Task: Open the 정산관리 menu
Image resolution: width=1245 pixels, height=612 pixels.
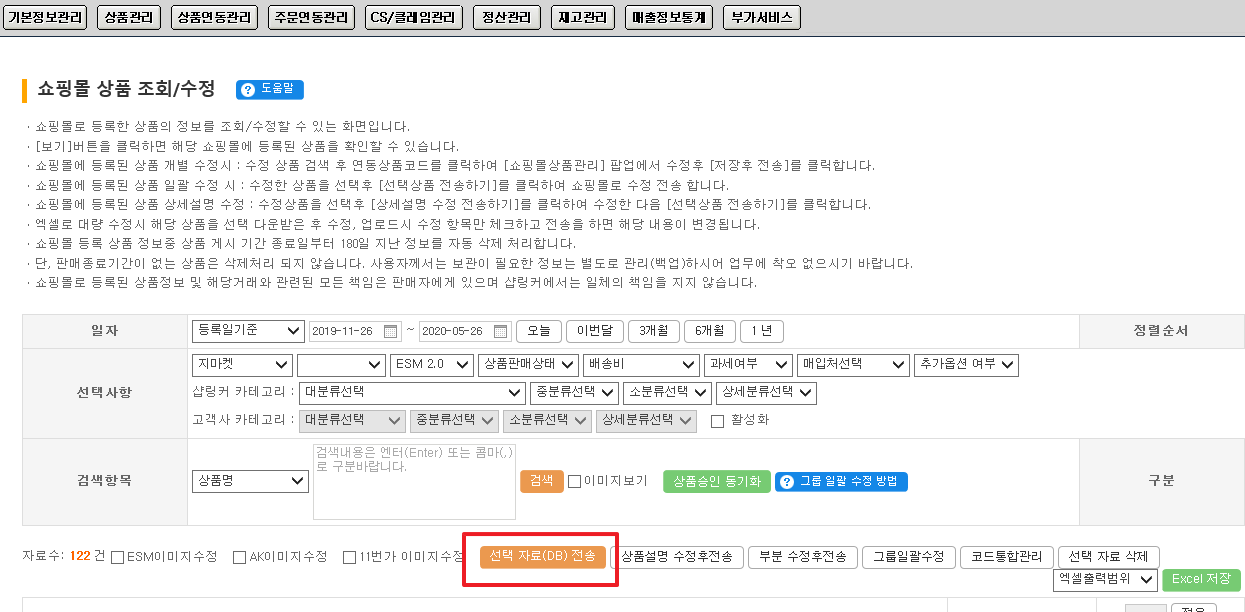Action: (506, 17)
